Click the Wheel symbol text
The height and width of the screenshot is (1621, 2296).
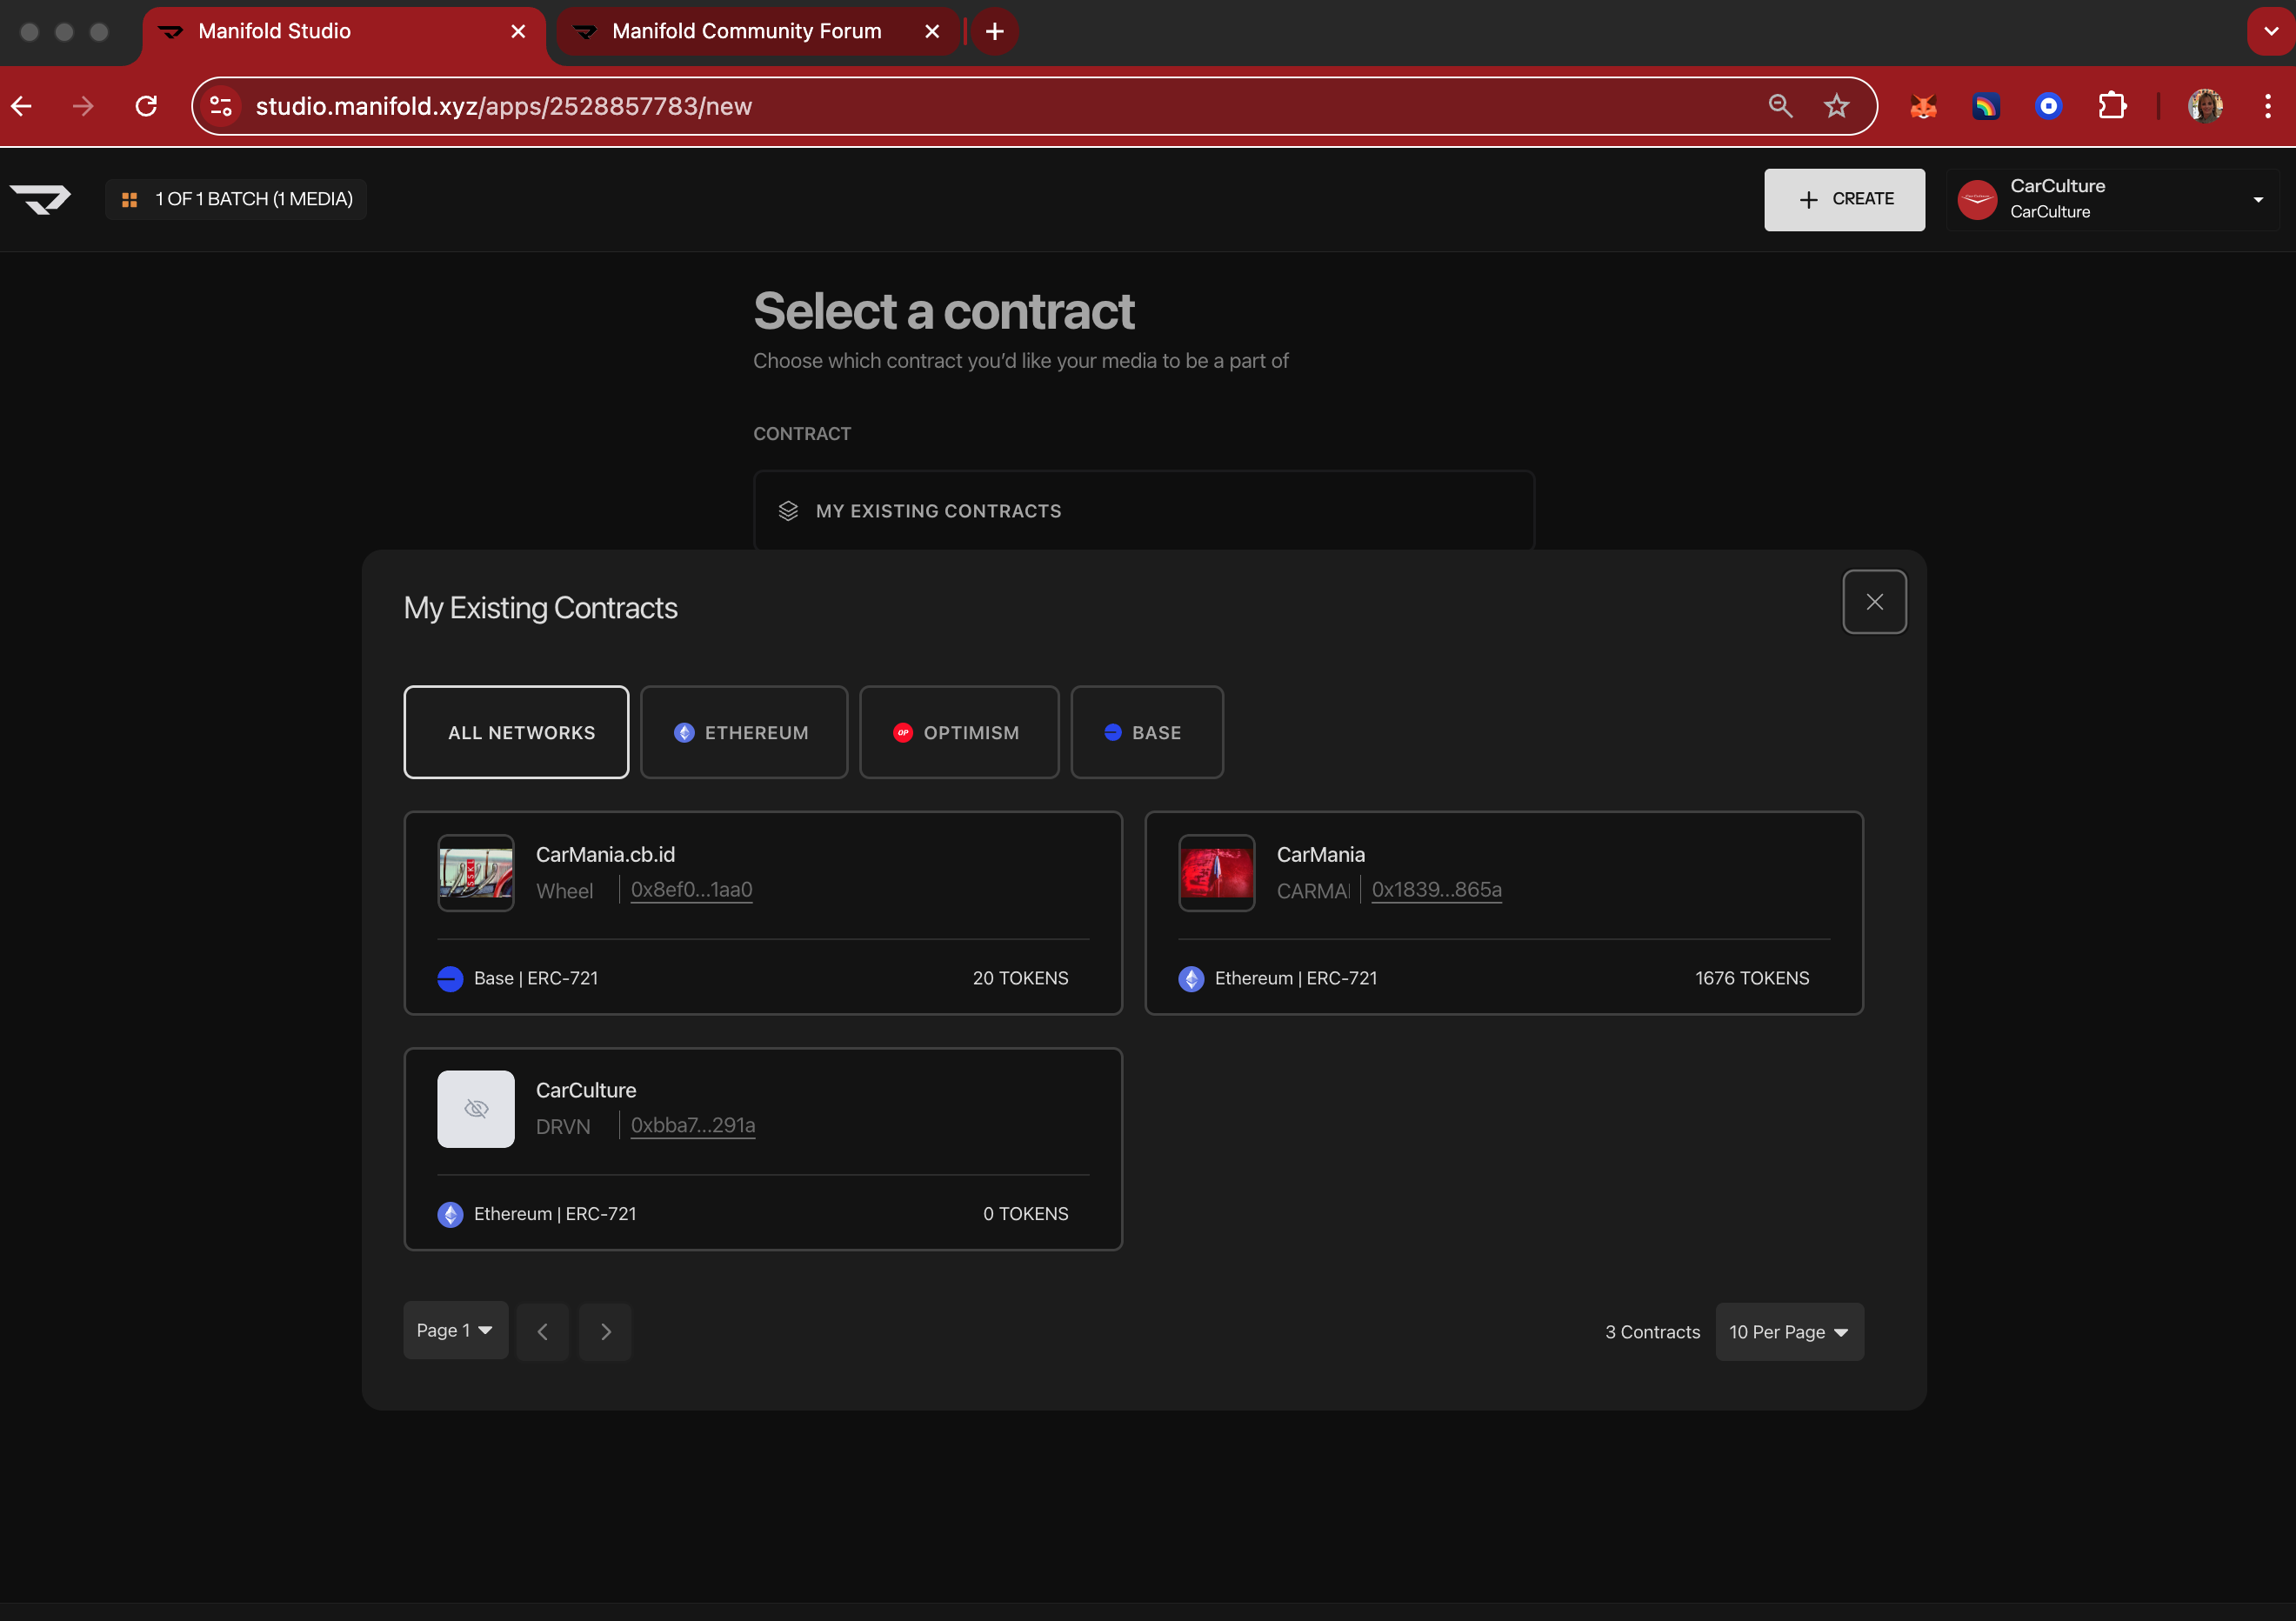564,891
